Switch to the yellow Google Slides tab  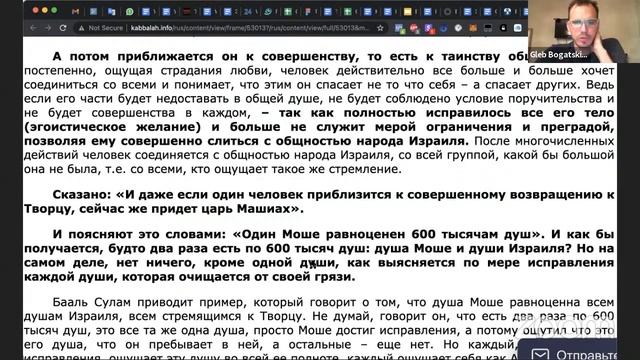click(407, 11)
